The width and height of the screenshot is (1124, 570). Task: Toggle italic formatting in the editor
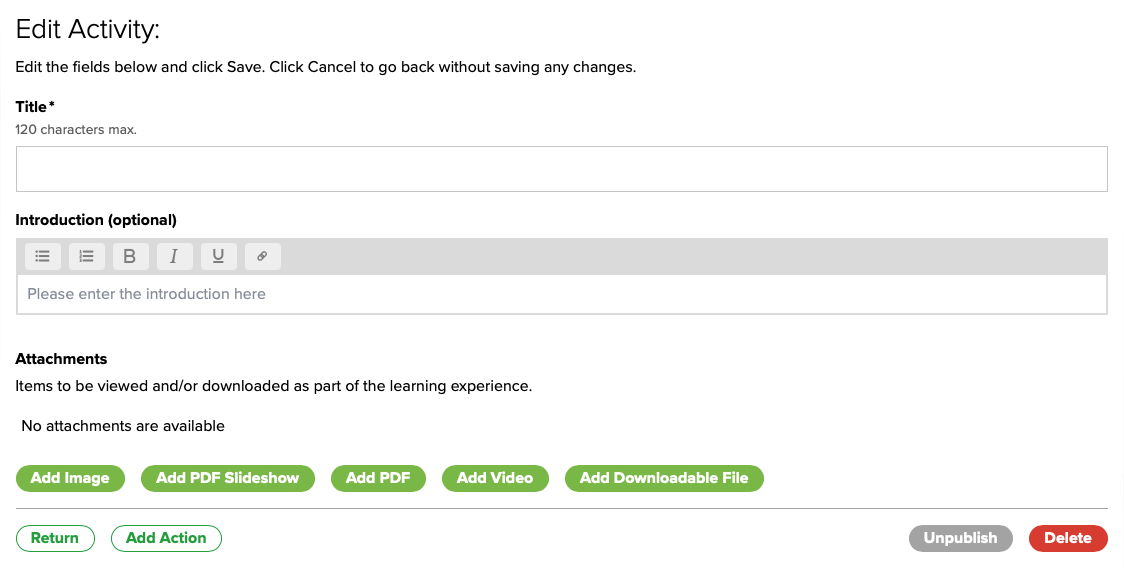click(x=174, y=257)
